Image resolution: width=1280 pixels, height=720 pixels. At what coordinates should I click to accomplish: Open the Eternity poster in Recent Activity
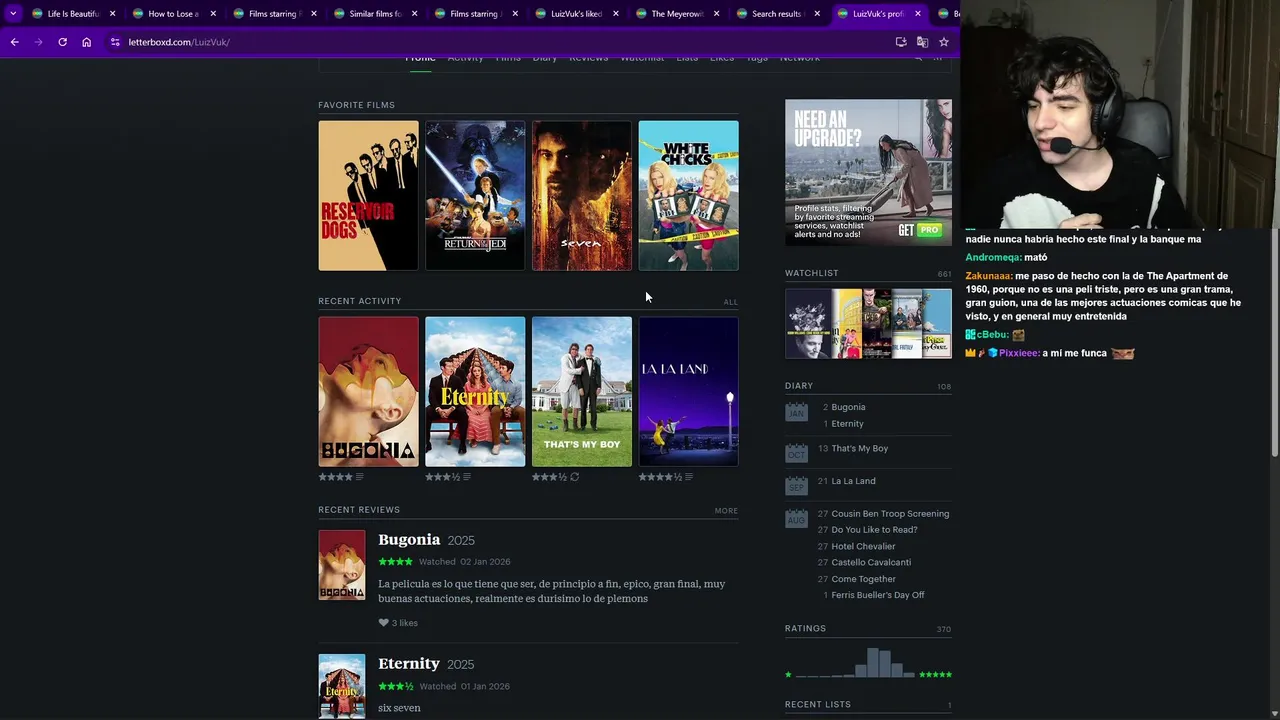tap(475, 392)
